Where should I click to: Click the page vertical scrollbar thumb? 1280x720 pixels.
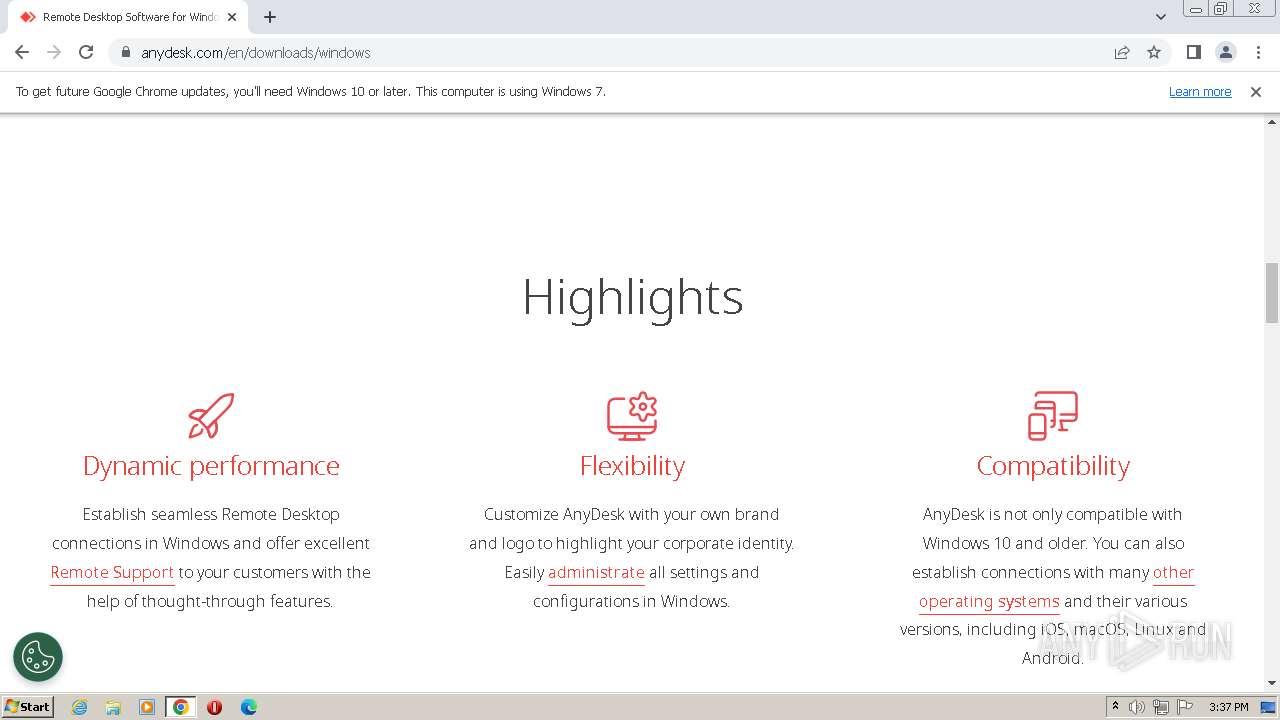click(x=1272, y=293)
